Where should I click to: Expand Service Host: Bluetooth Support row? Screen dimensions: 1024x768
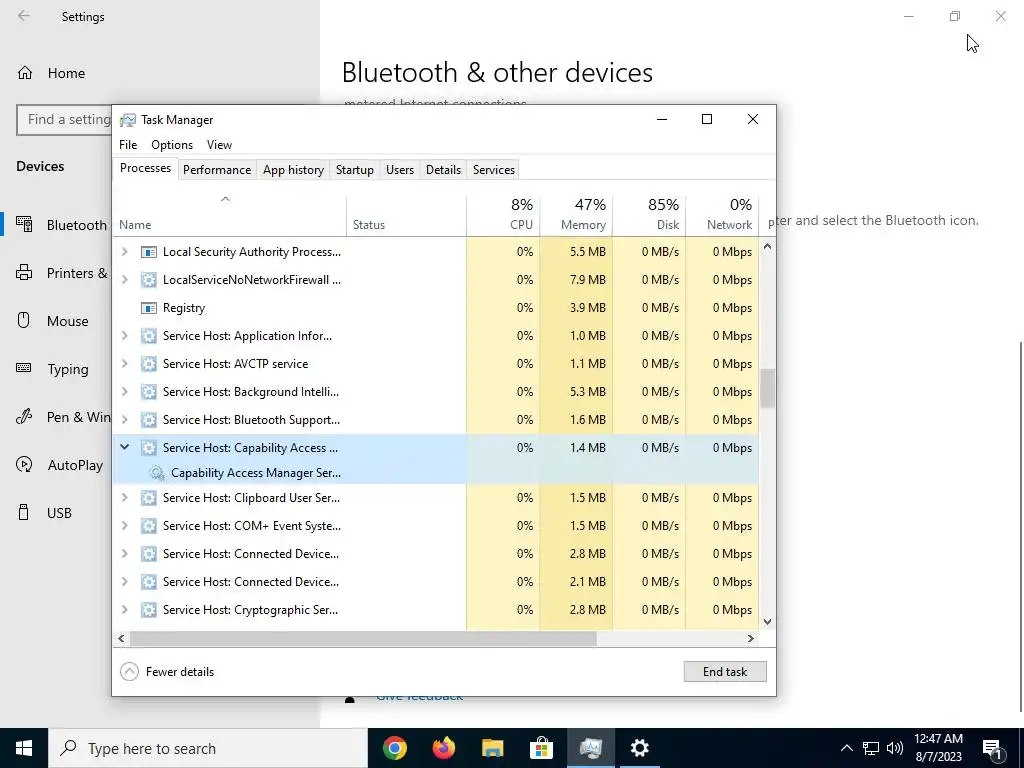[125, 421]
